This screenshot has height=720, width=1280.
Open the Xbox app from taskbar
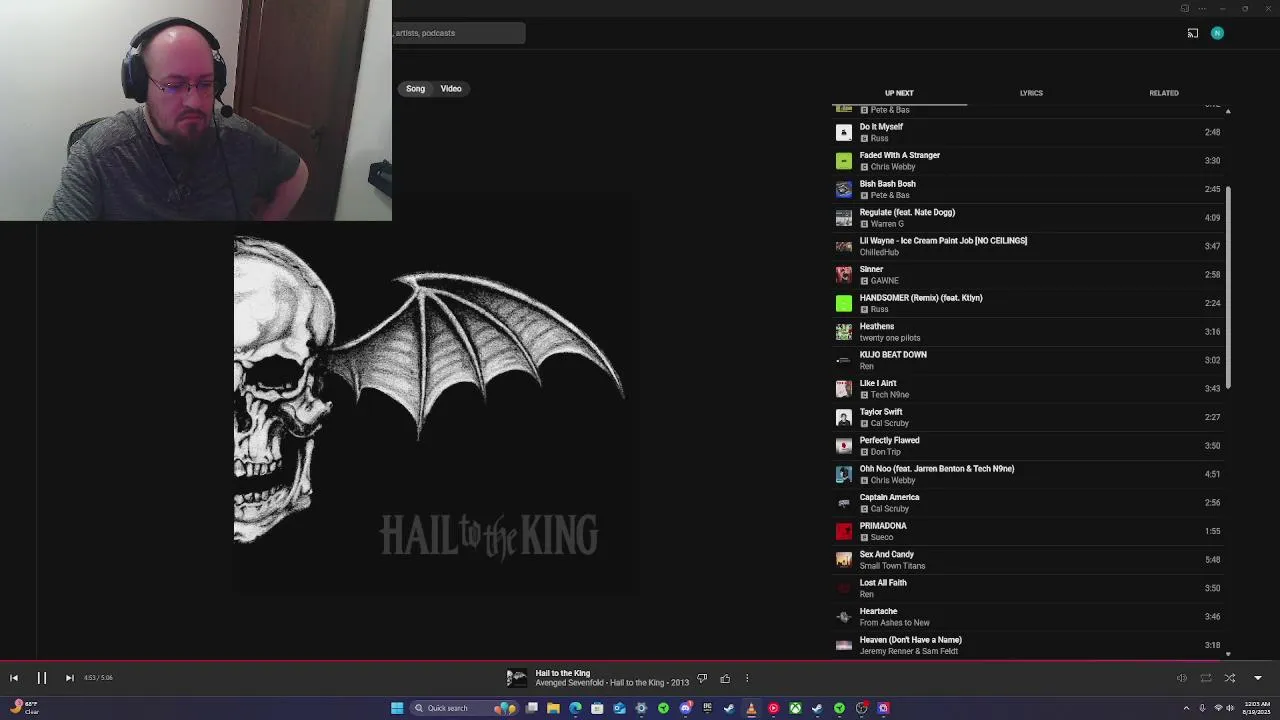[795, 708]
